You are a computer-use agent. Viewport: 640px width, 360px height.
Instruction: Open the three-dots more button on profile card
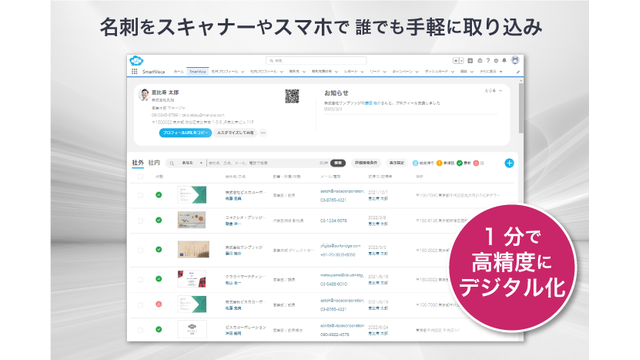coord(263,133)
